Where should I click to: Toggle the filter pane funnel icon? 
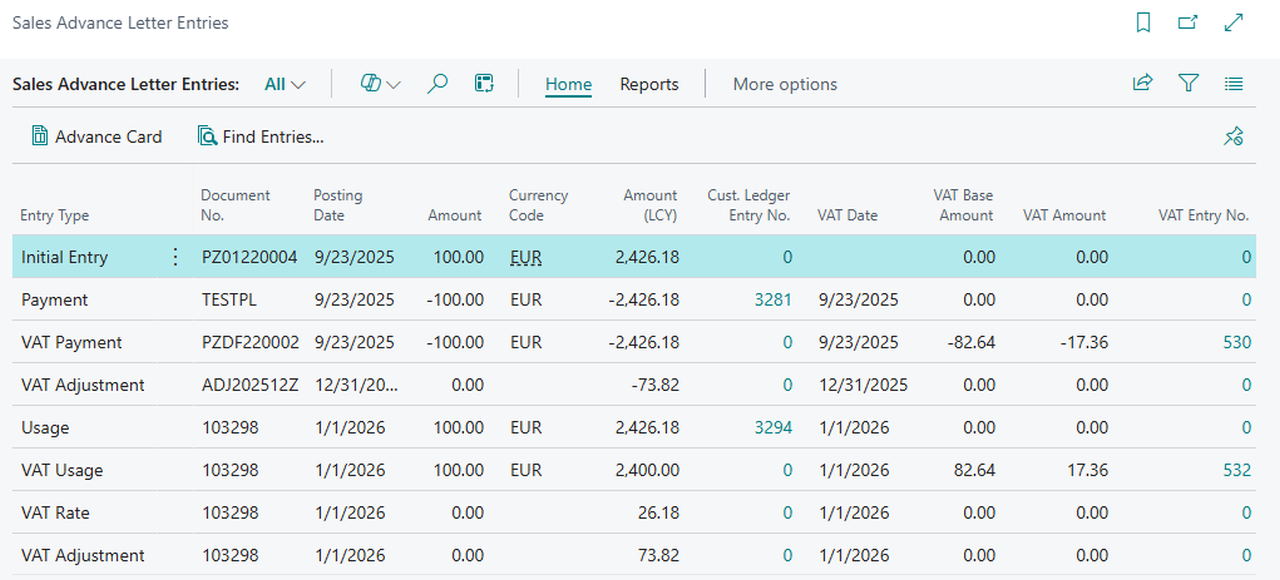1188,84
